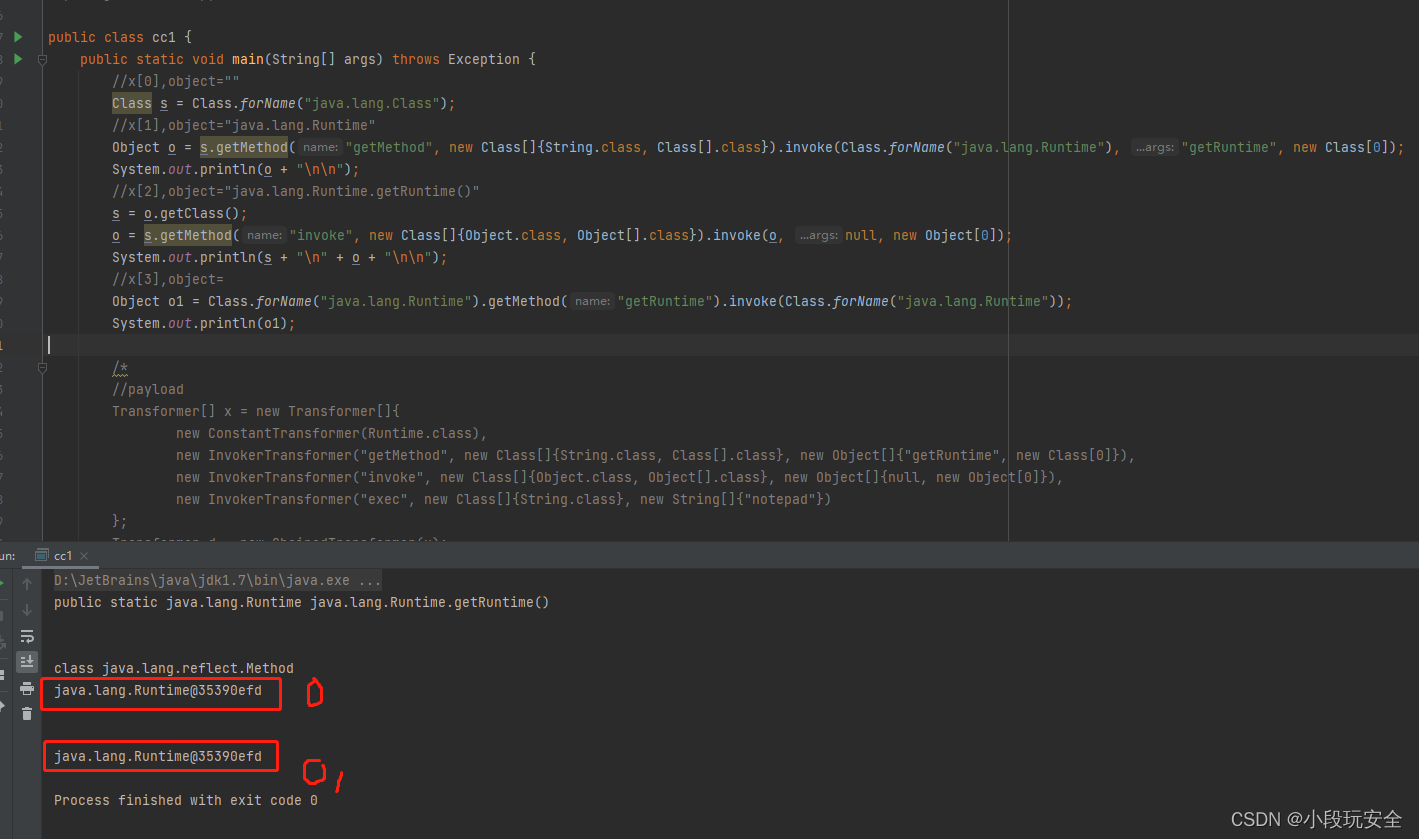Run class cc1 from gutter arrow

click(x=18, y=37)
